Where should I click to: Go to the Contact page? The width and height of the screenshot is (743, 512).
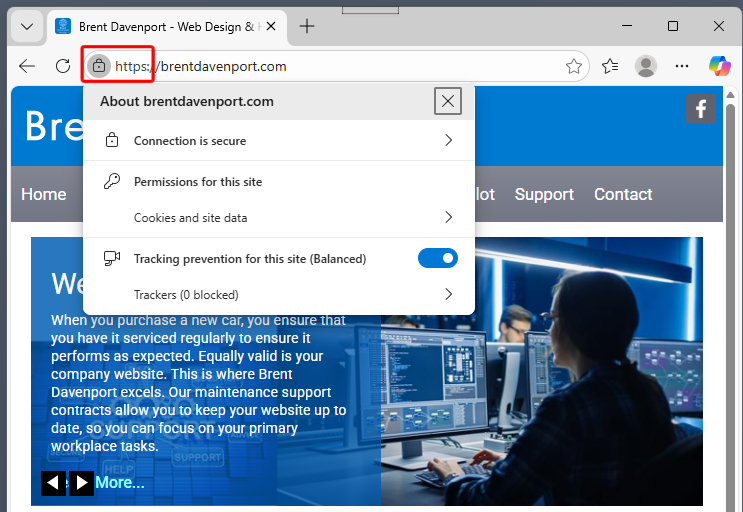(623, 194)
